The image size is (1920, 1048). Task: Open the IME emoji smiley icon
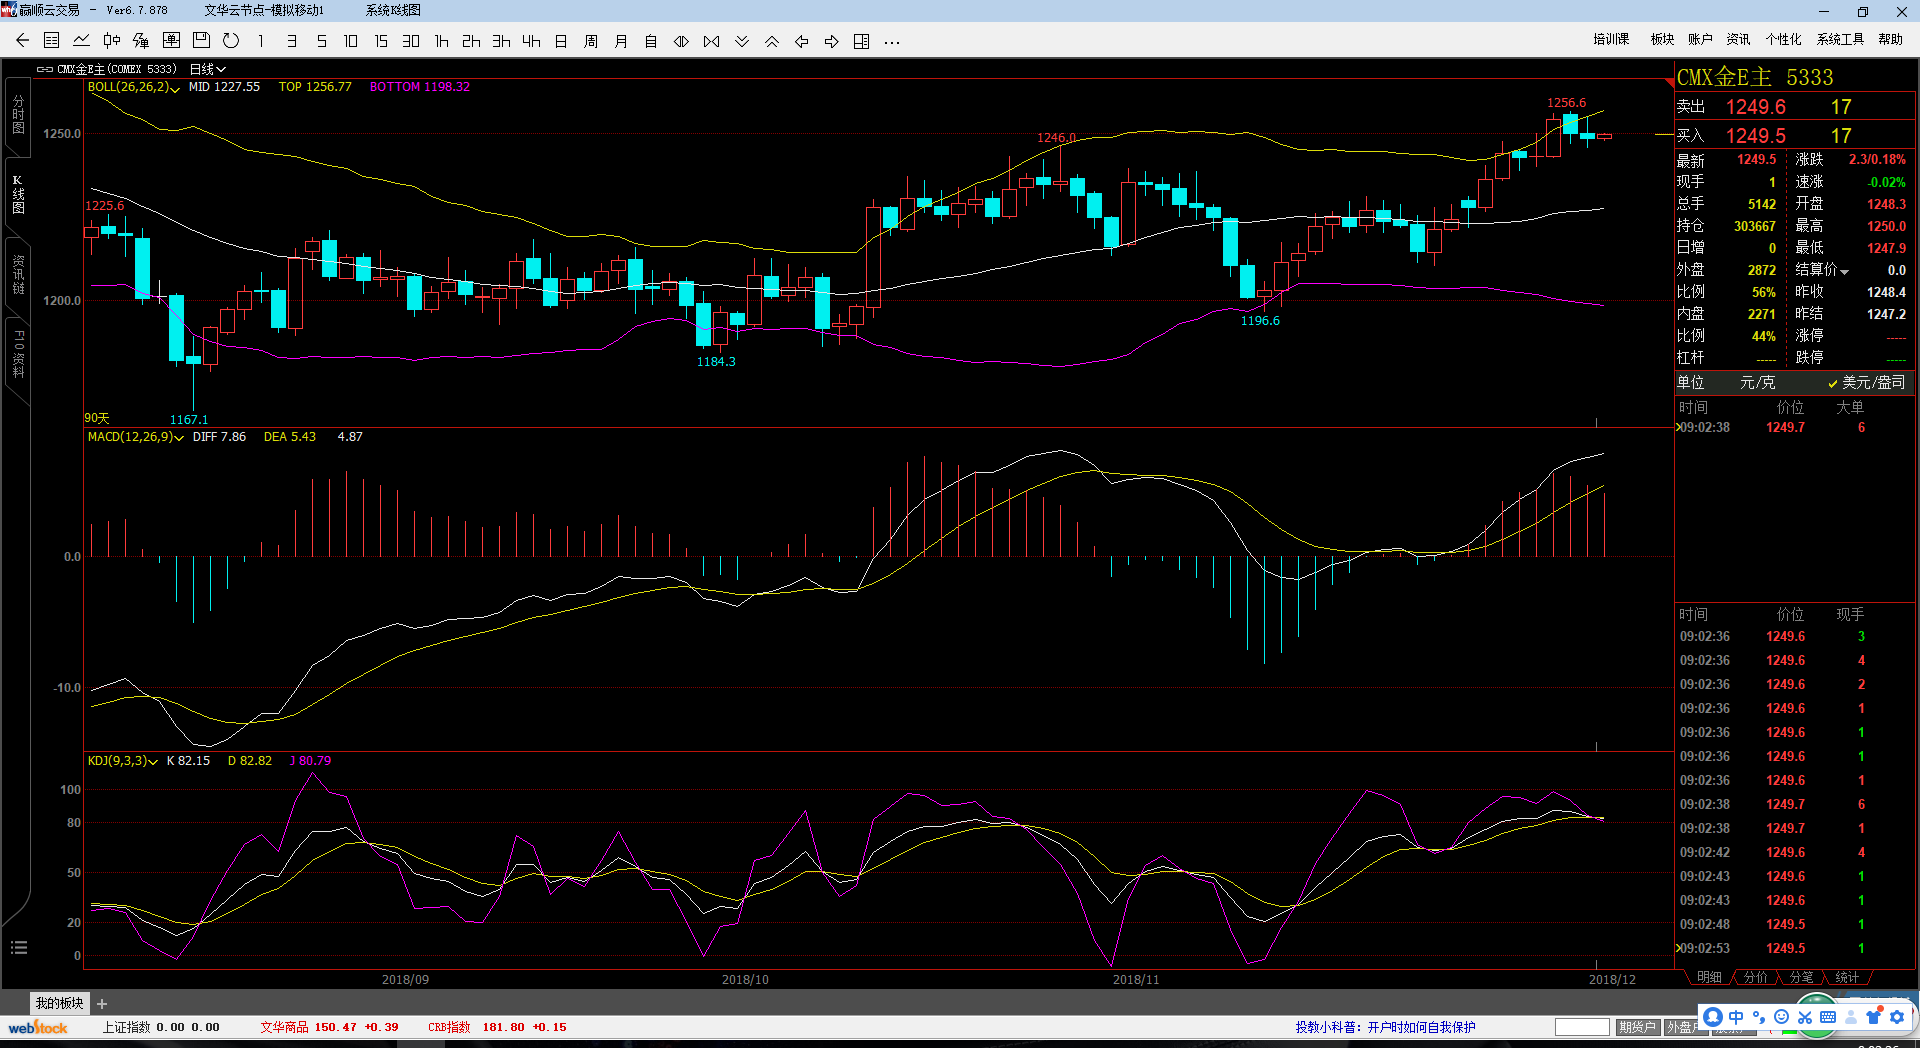[1781, 1017]
